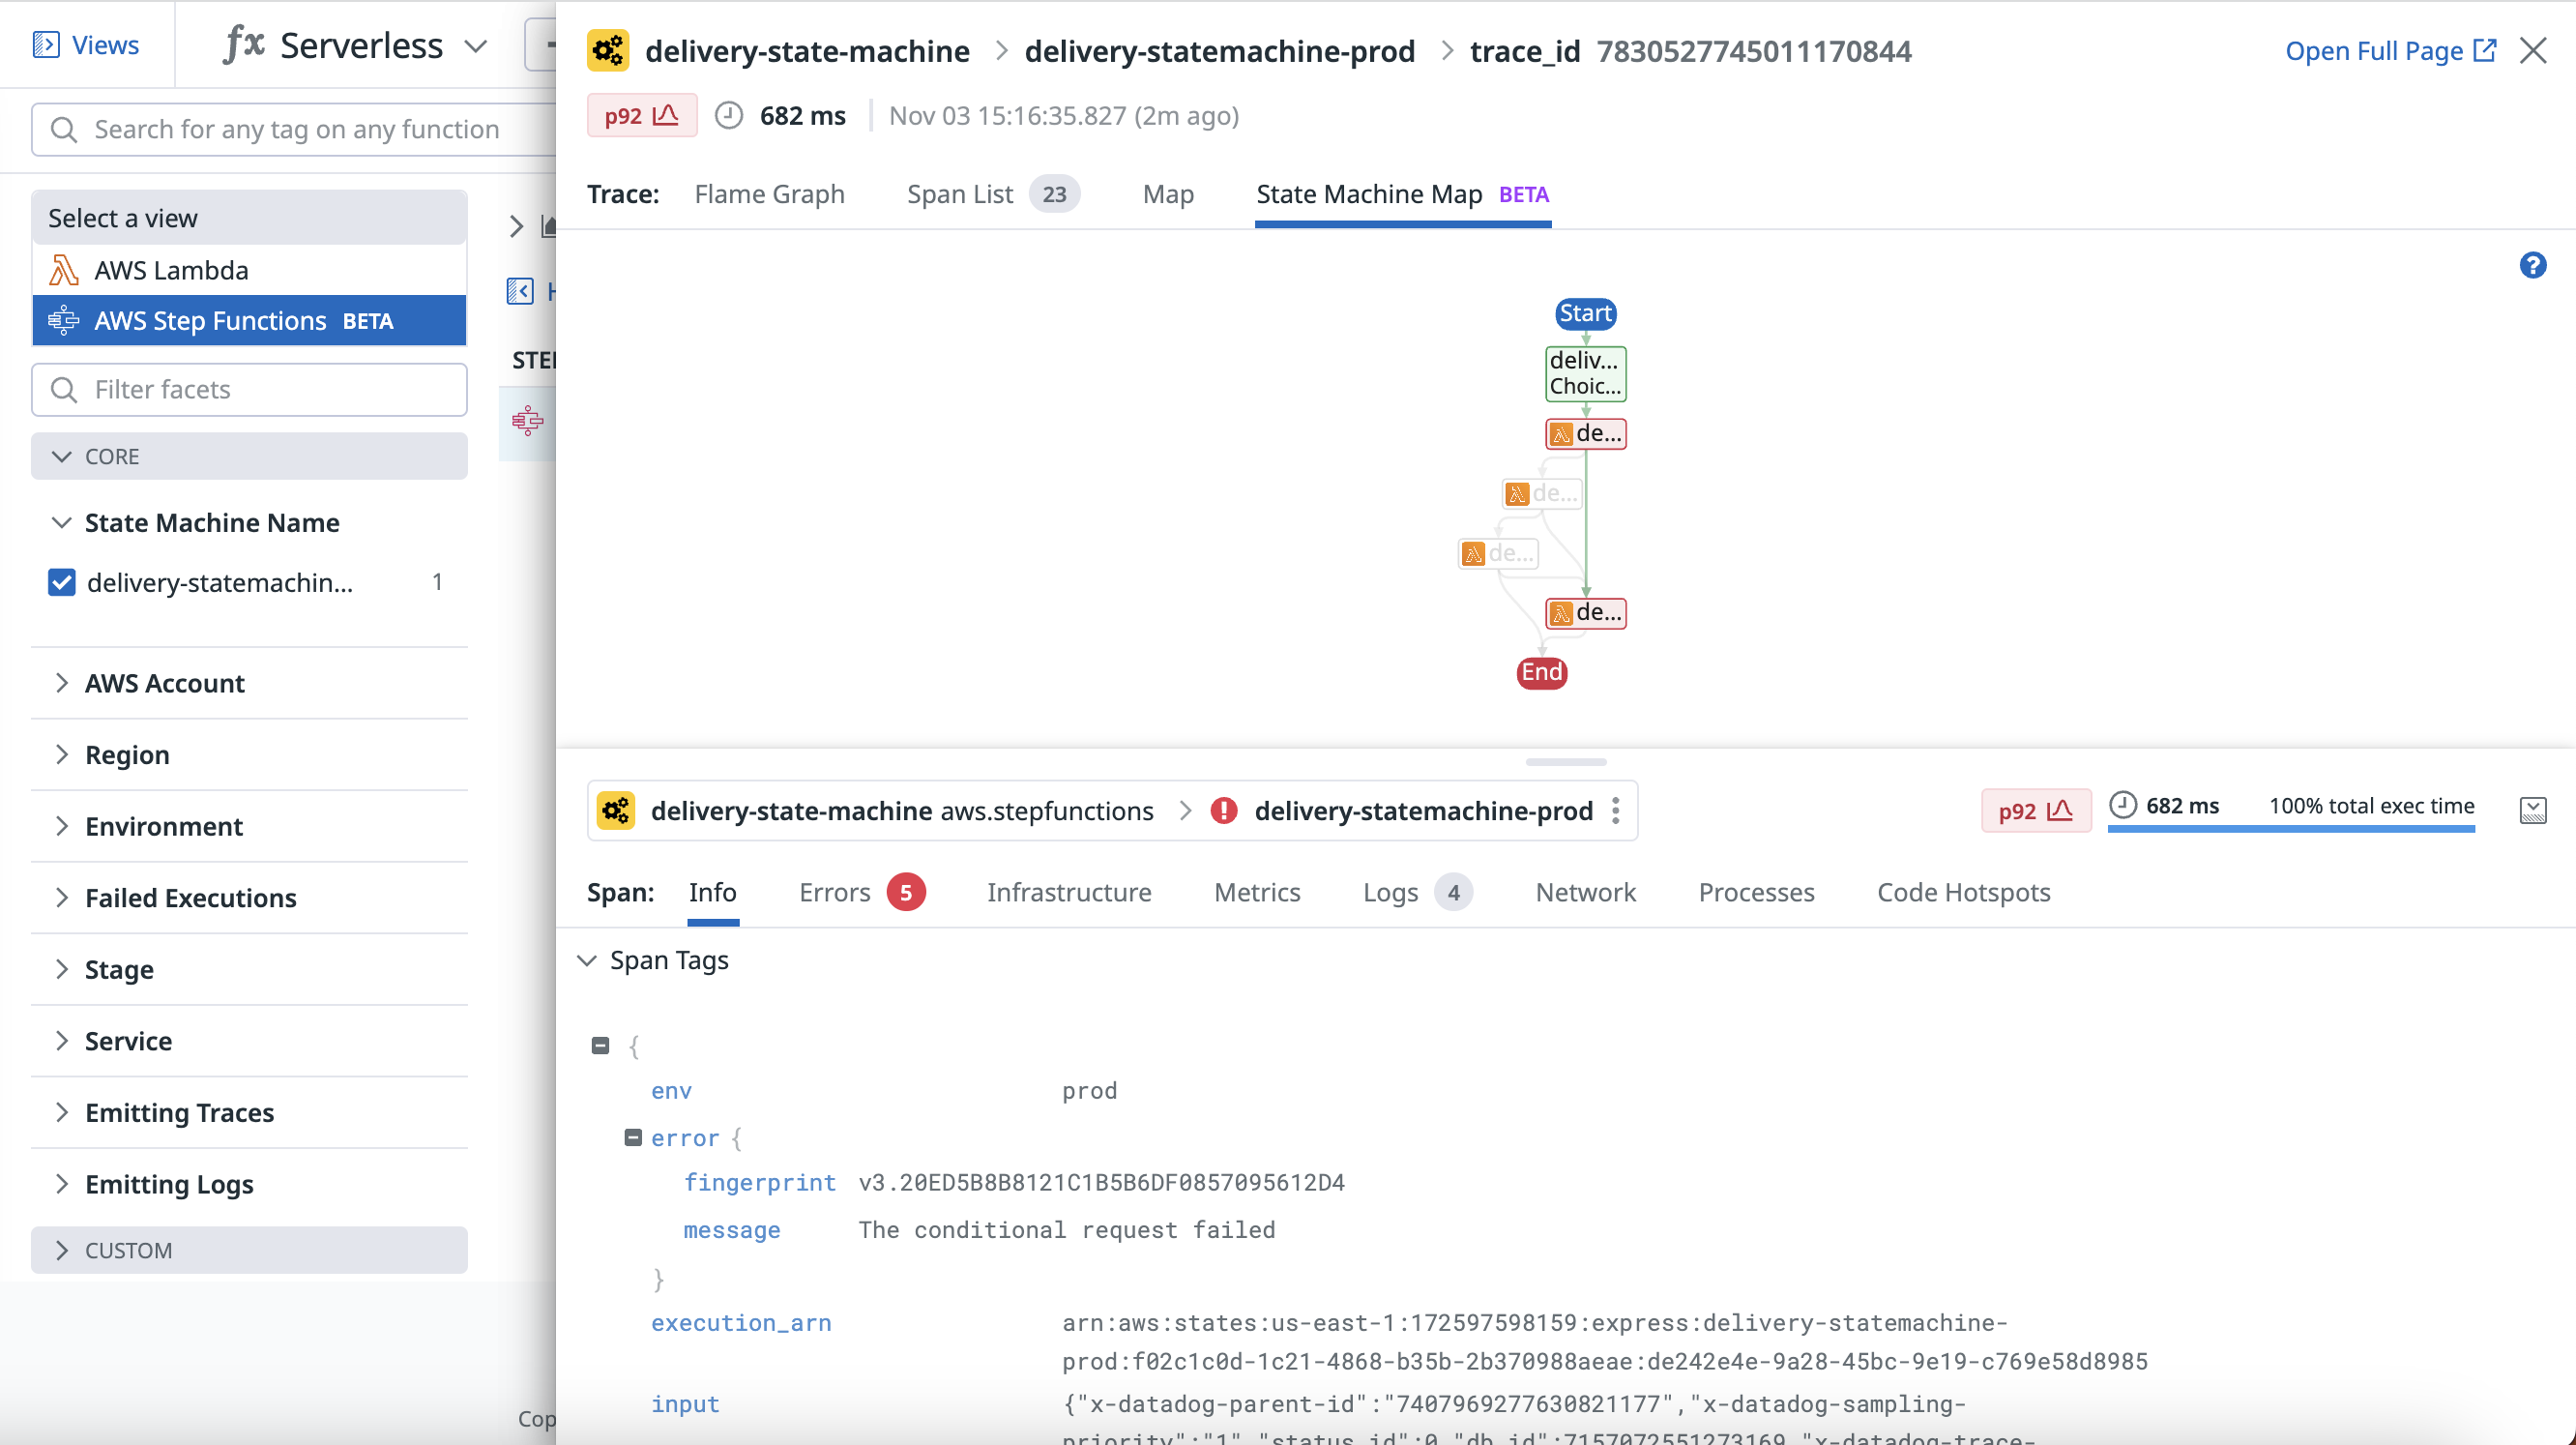Open the span kebab options menu
Screen dimensions: 2576x1445
(x=1615, y=810)
